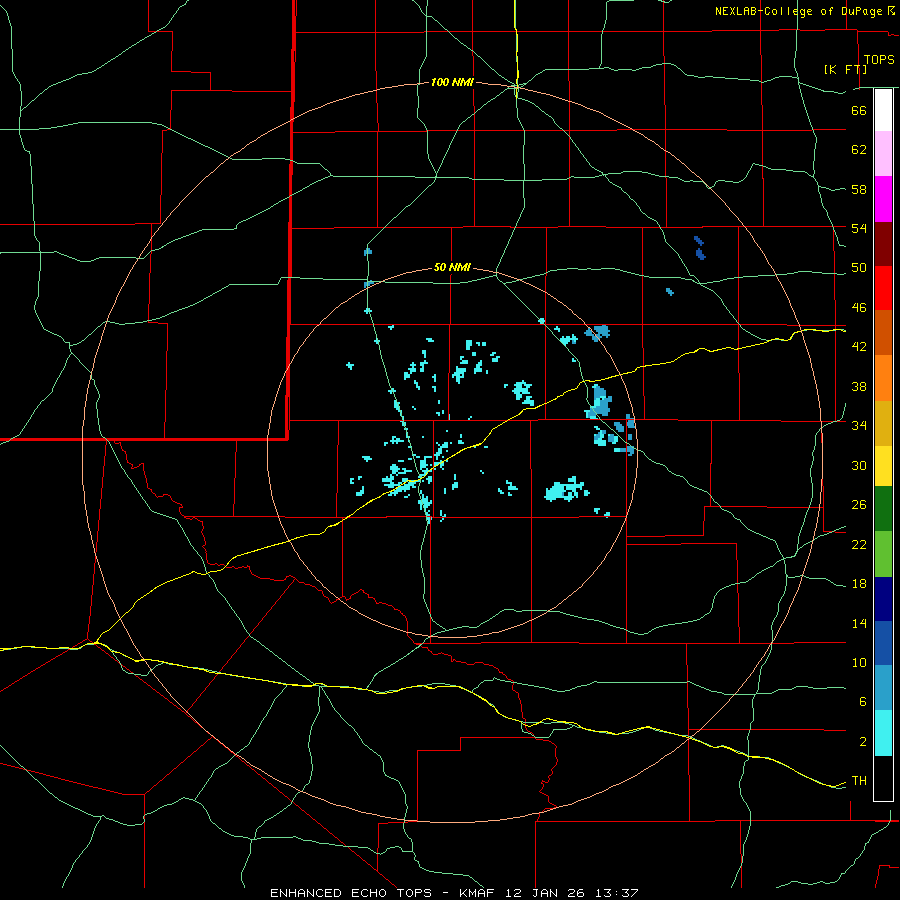Image resolution: width=900 pixels, height=900 pixels.
Task: Click the "14" scale value
Action: pyautogui.click(x=859, y=623)
